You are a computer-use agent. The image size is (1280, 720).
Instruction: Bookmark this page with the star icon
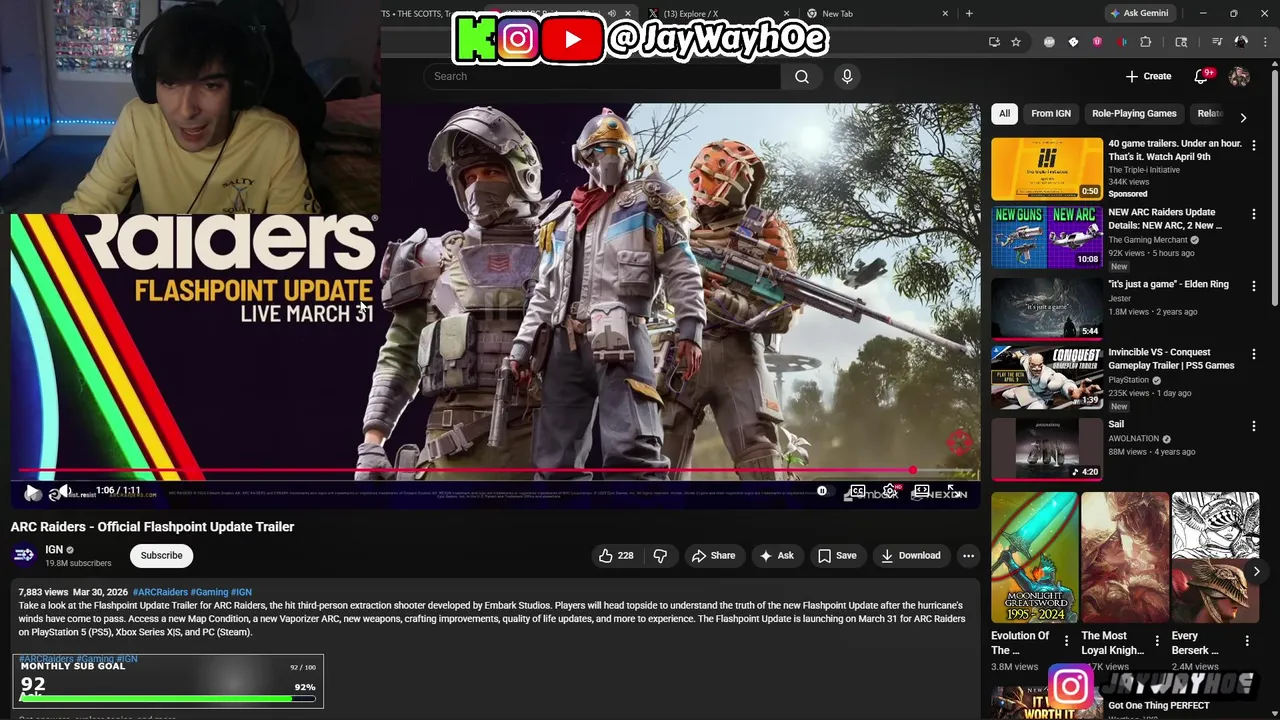point(1016,42)
